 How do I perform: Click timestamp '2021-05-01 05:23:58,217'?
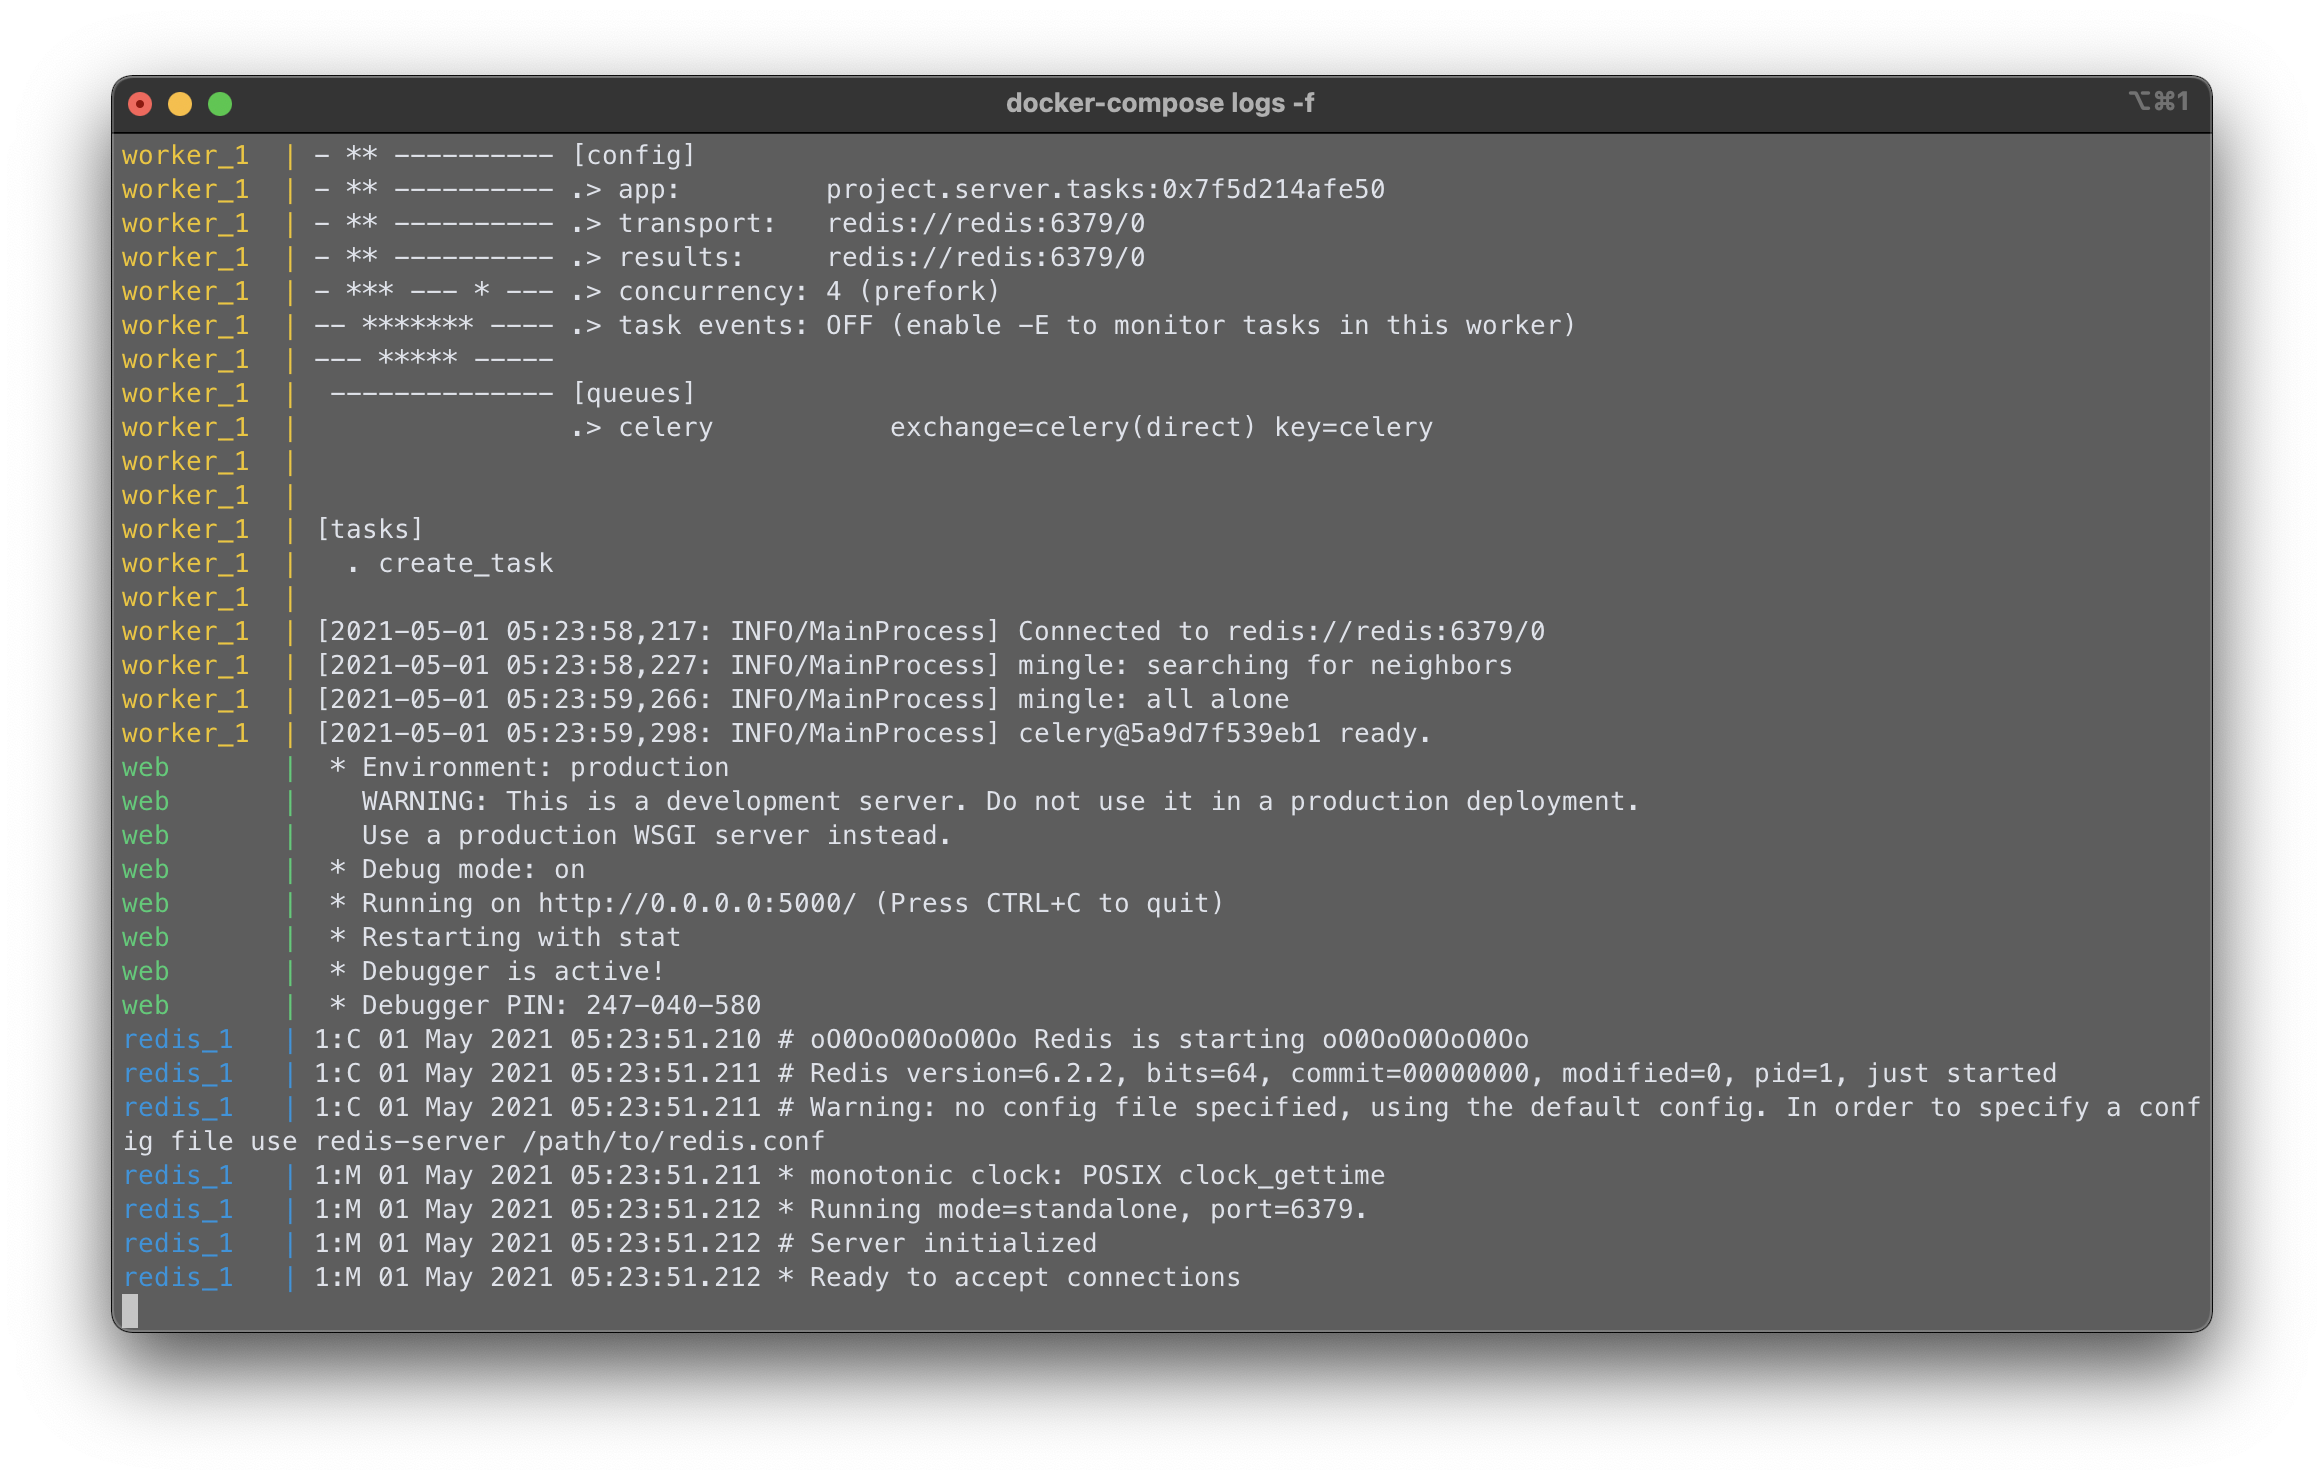(513, 632)
